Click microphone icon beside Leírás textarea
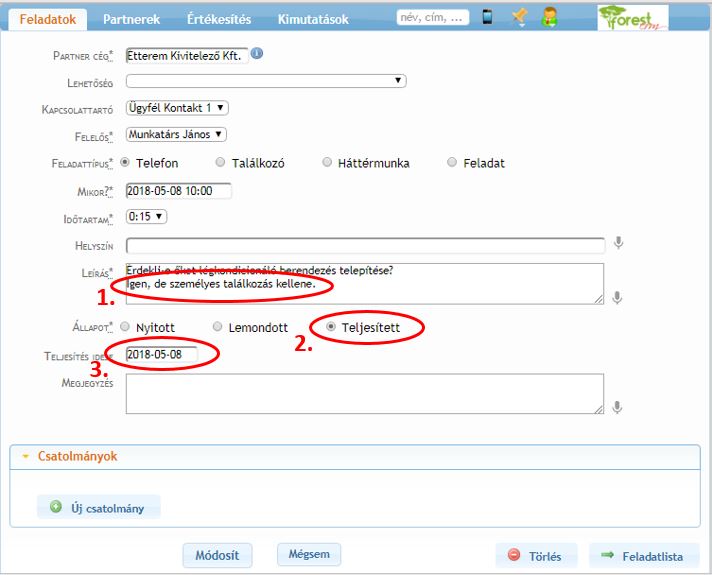 [619, 297]
